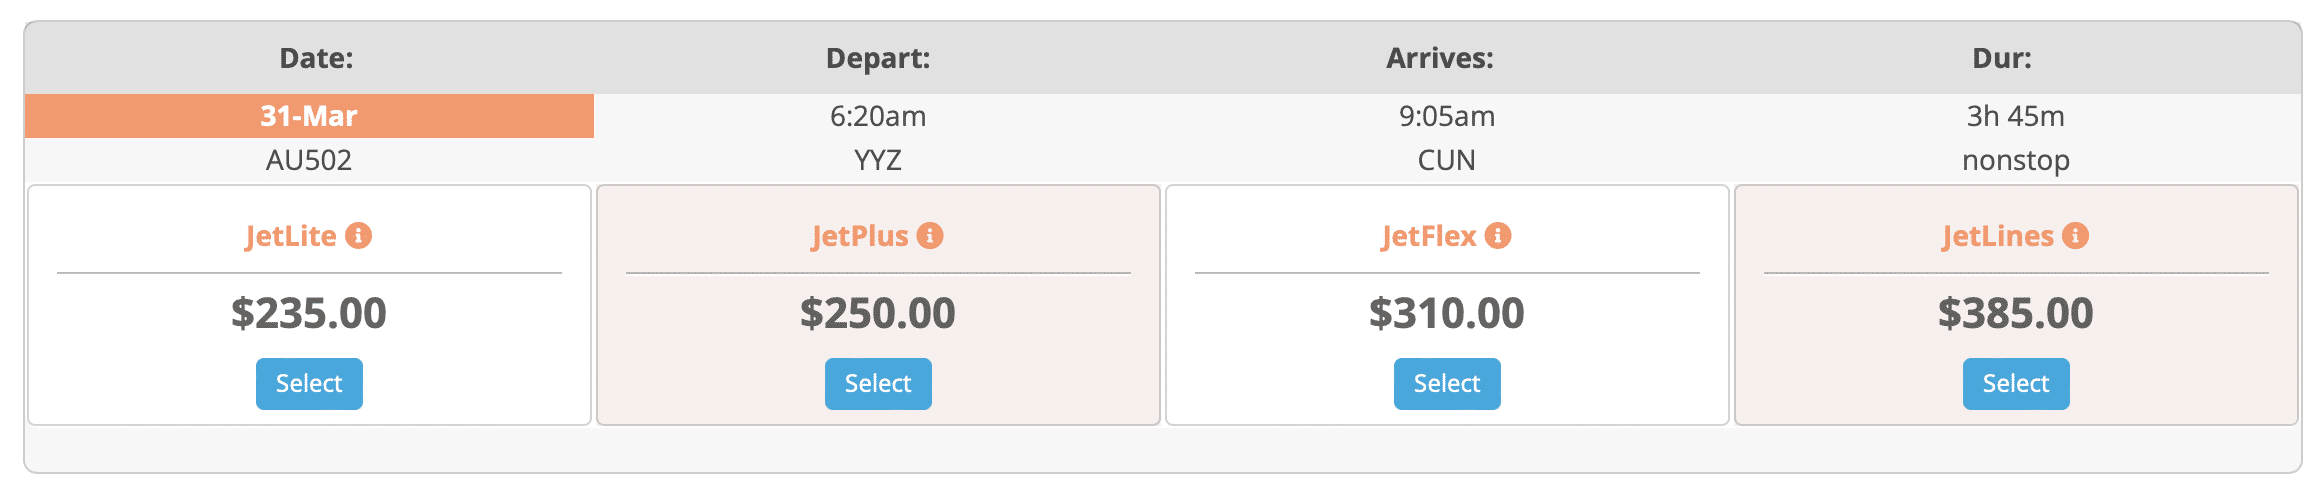Click the info icon next to JetLite

click(x=359, y=236)
